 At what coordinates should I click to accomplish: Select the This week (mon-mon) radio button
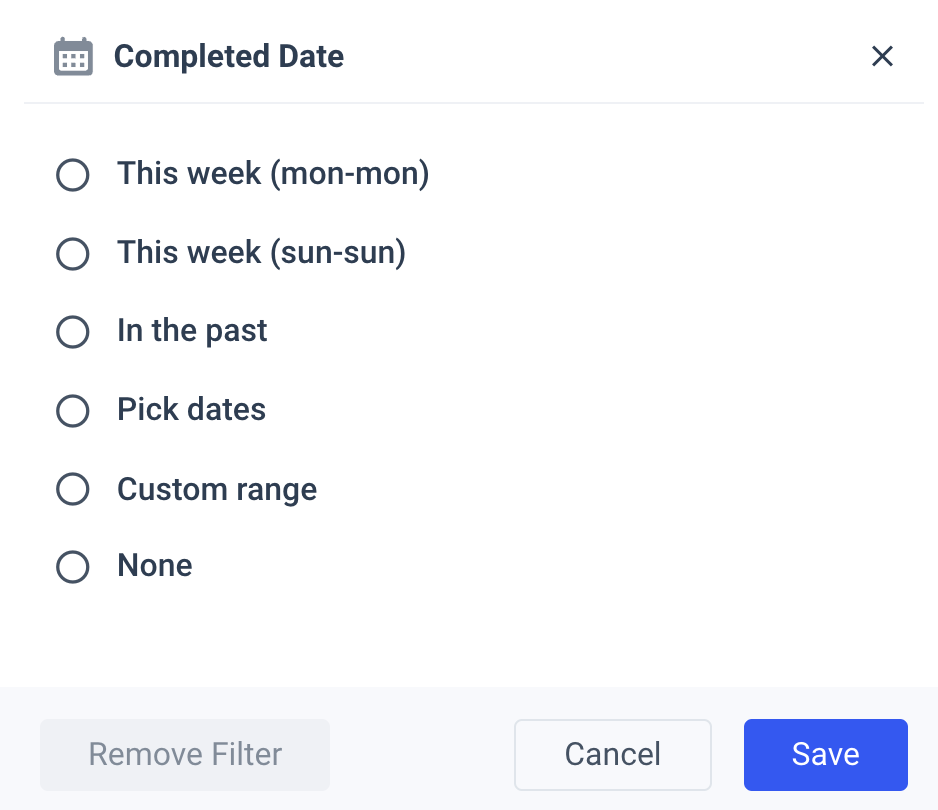point(73,175)
